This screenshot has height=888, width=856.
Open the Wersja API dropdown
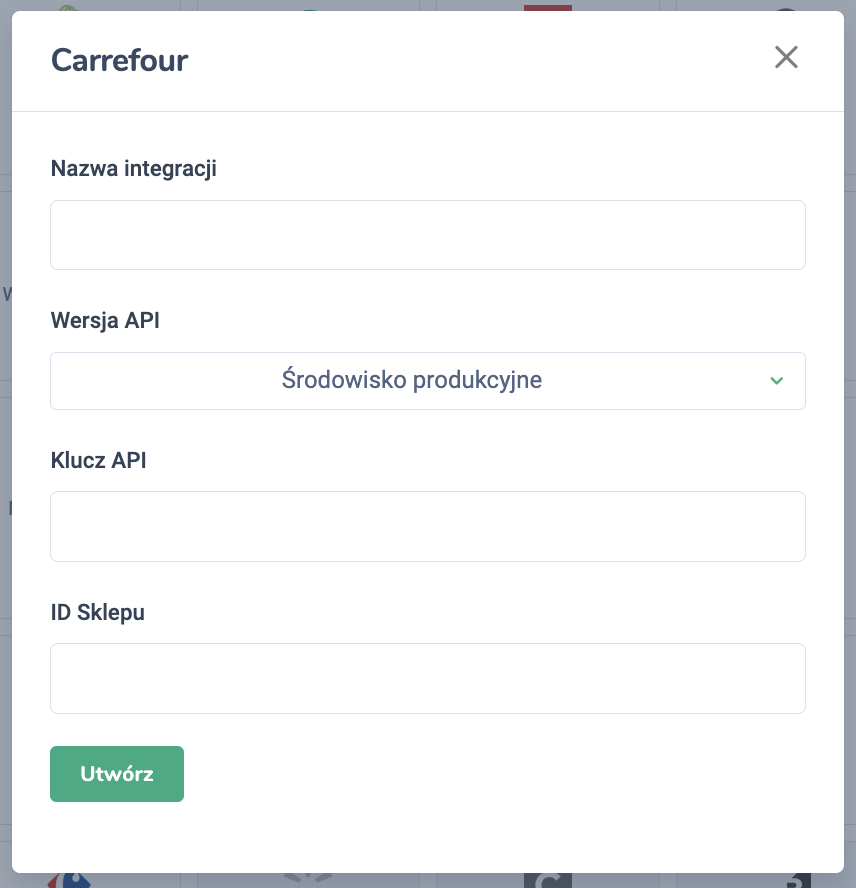(x=427, y=381)
